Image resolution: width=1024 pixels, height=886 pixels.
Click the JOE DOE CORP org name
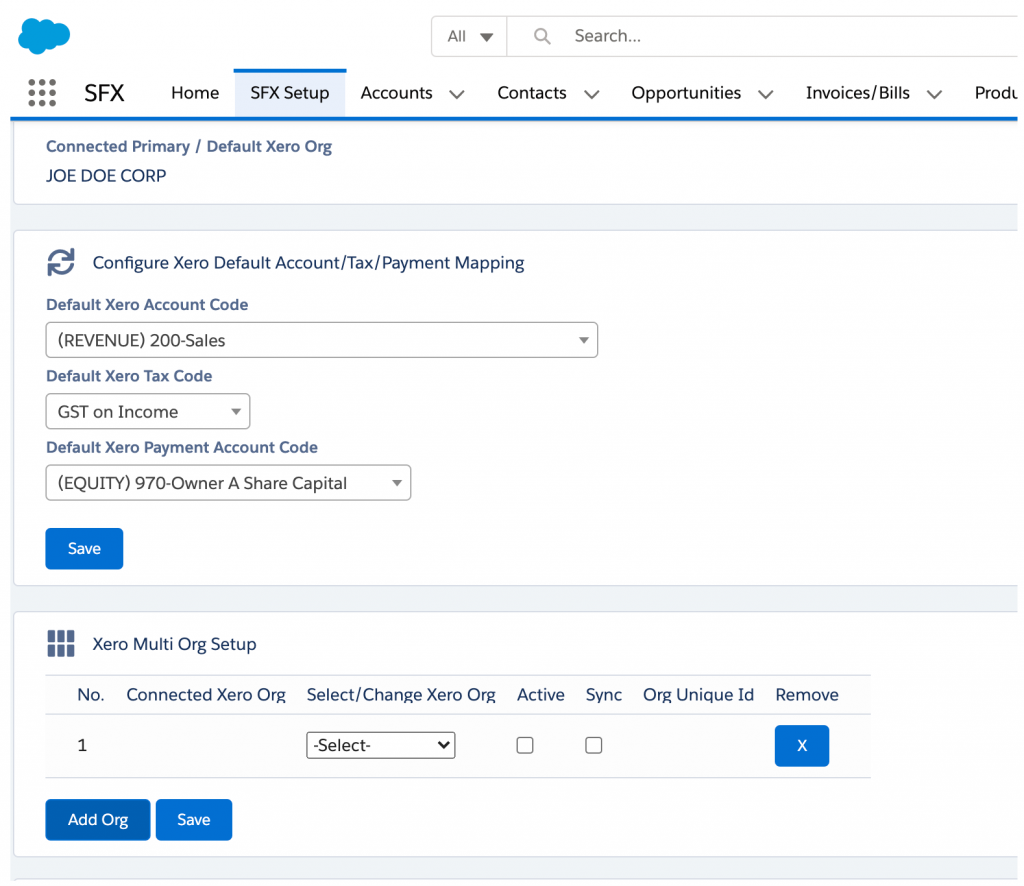point(106,176)
